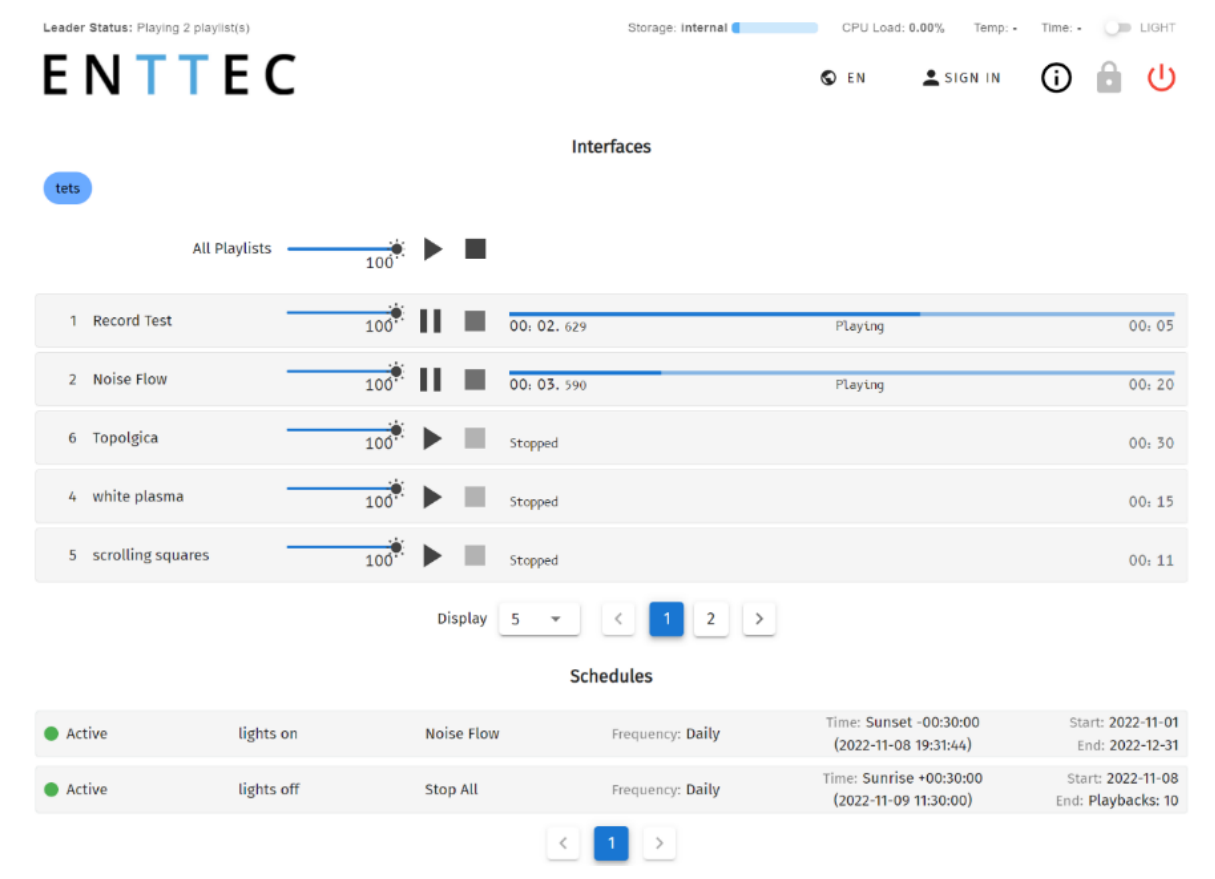Click the CPU Load value
Screen dimensions: 1215x879
pyautogui.click(x=926, y=28)
